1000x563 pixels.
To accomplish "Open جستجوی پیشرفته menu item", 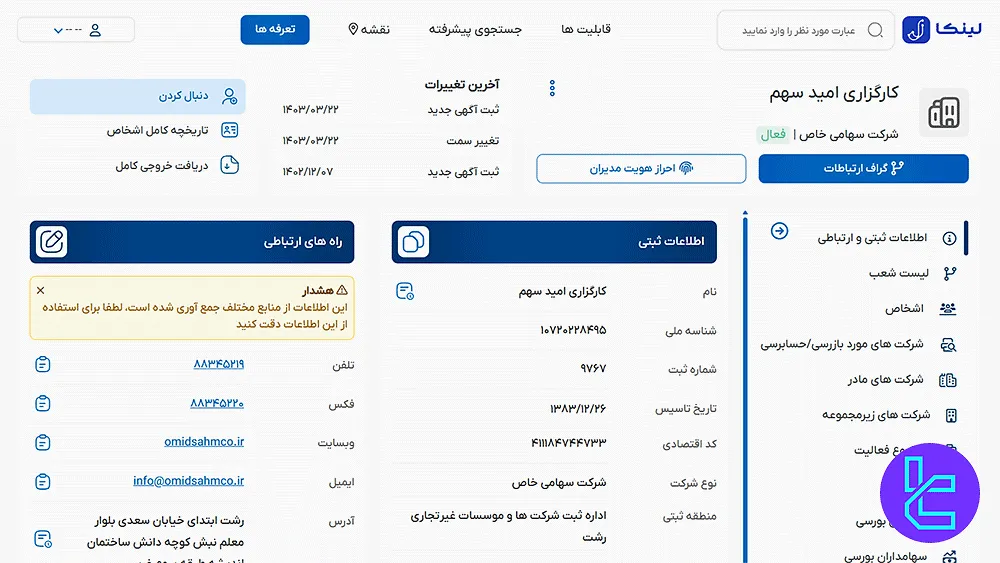I will [475, 29].
